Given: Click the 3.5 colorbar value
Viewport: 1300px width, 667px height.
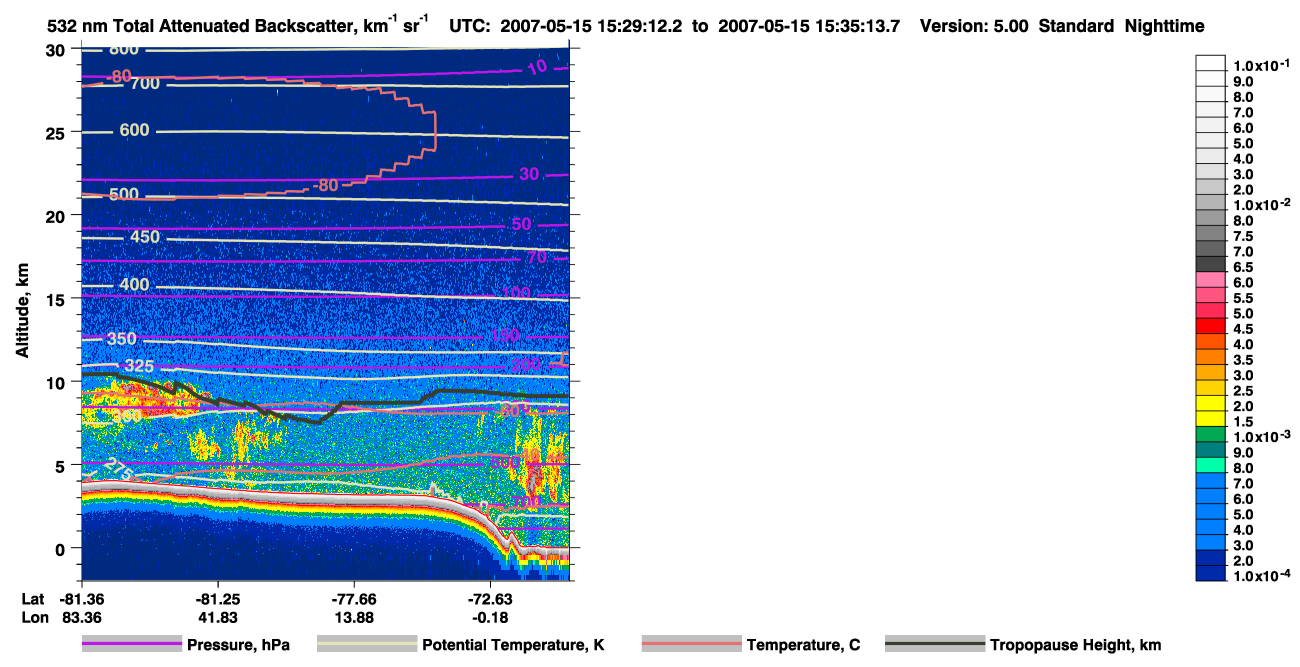Looking at the screenshot, I should pyautogui.click(x=1242, y=360).
